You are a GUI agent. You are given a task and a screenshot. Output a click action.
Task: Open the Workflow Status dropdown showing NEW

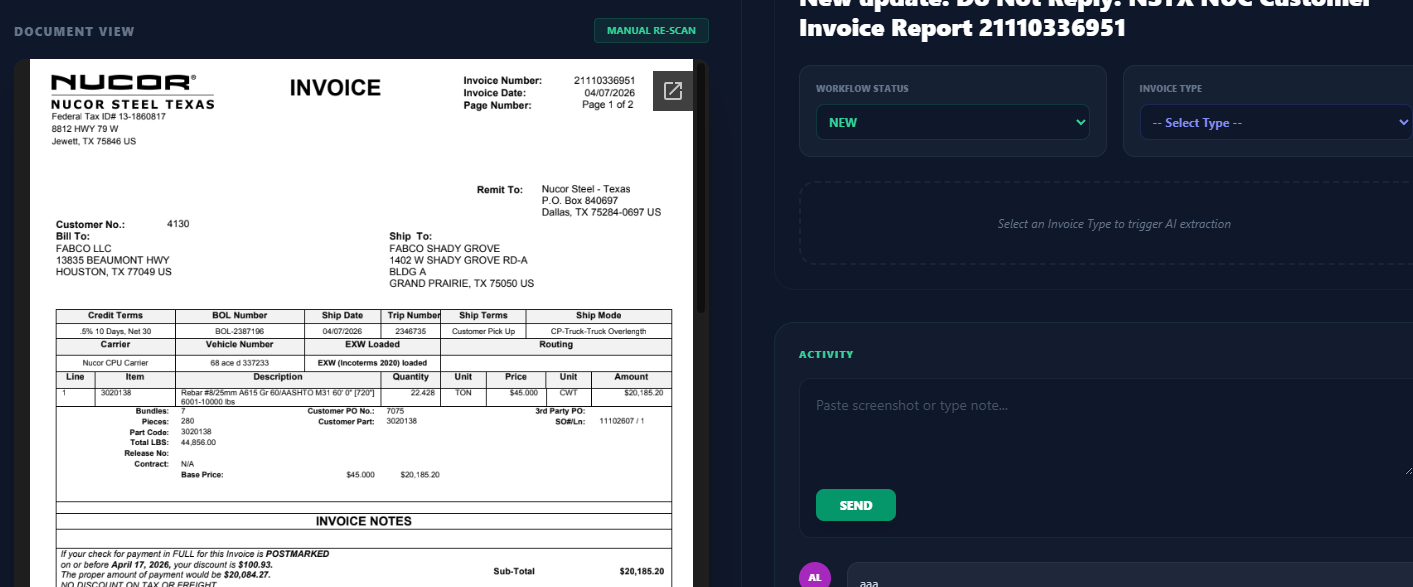pos(953,122)
